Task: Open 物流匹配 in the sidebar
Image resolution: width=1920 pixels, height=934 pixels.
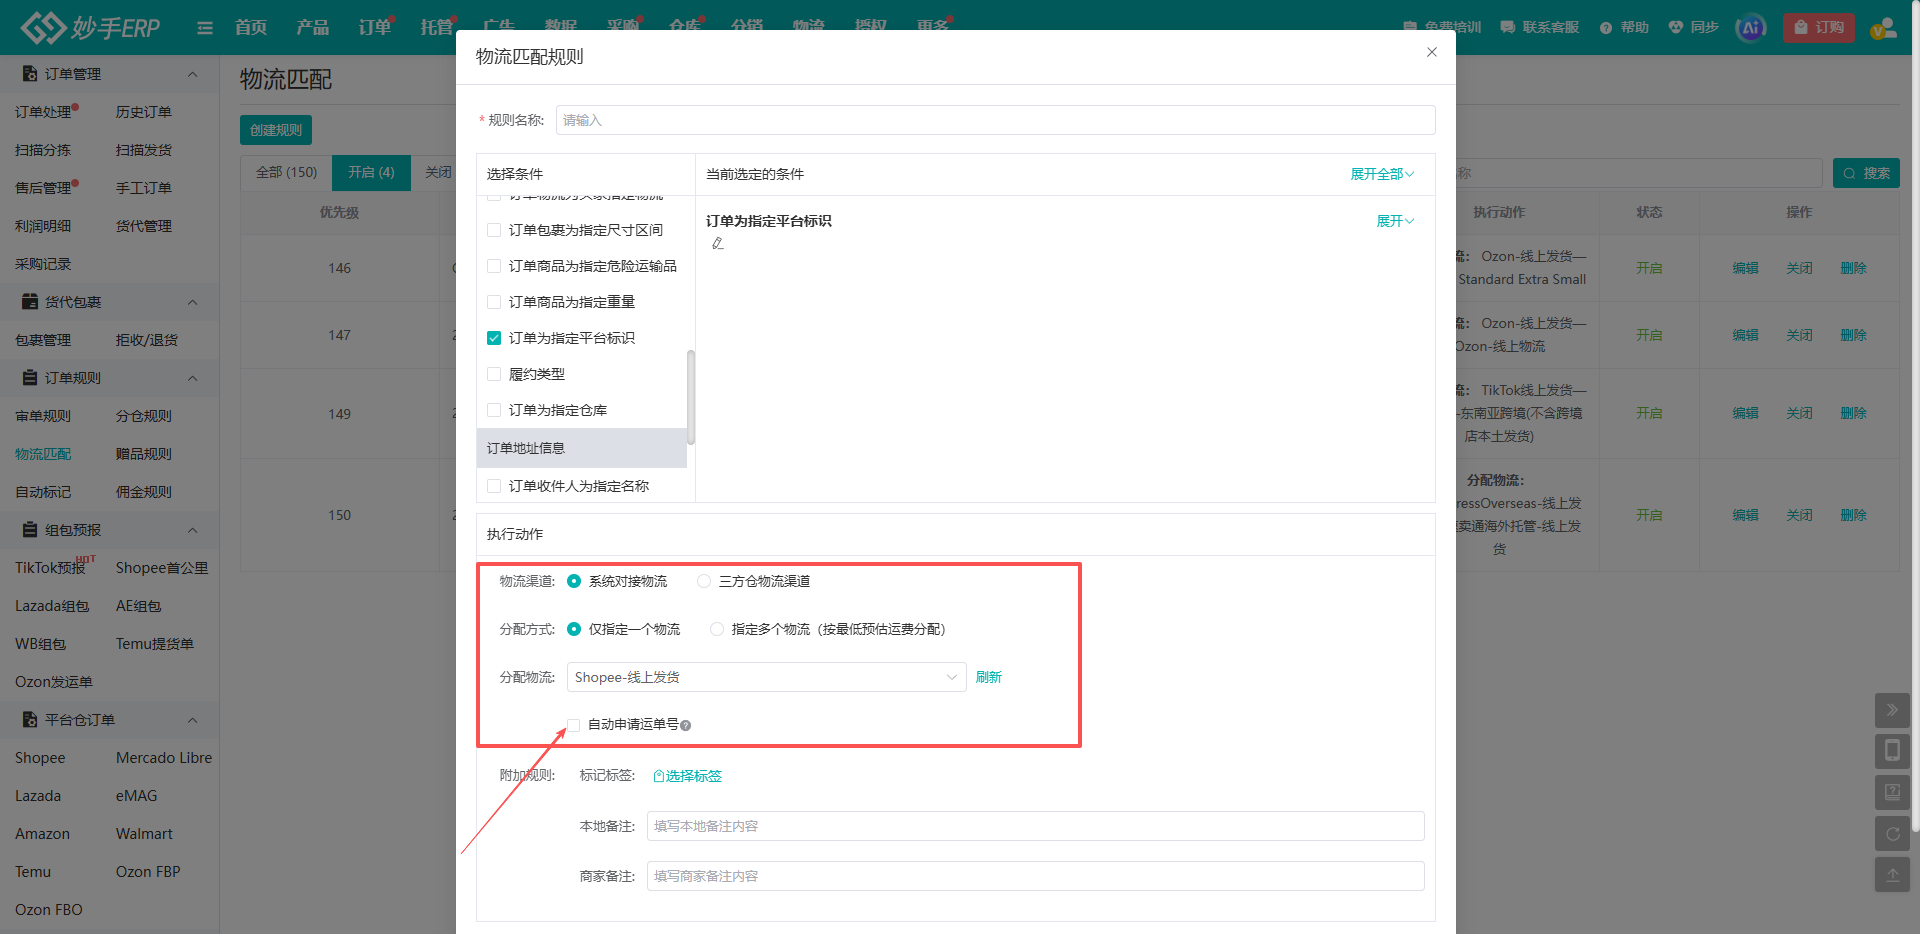Action: pyautogui.click(x=43, y=454)
